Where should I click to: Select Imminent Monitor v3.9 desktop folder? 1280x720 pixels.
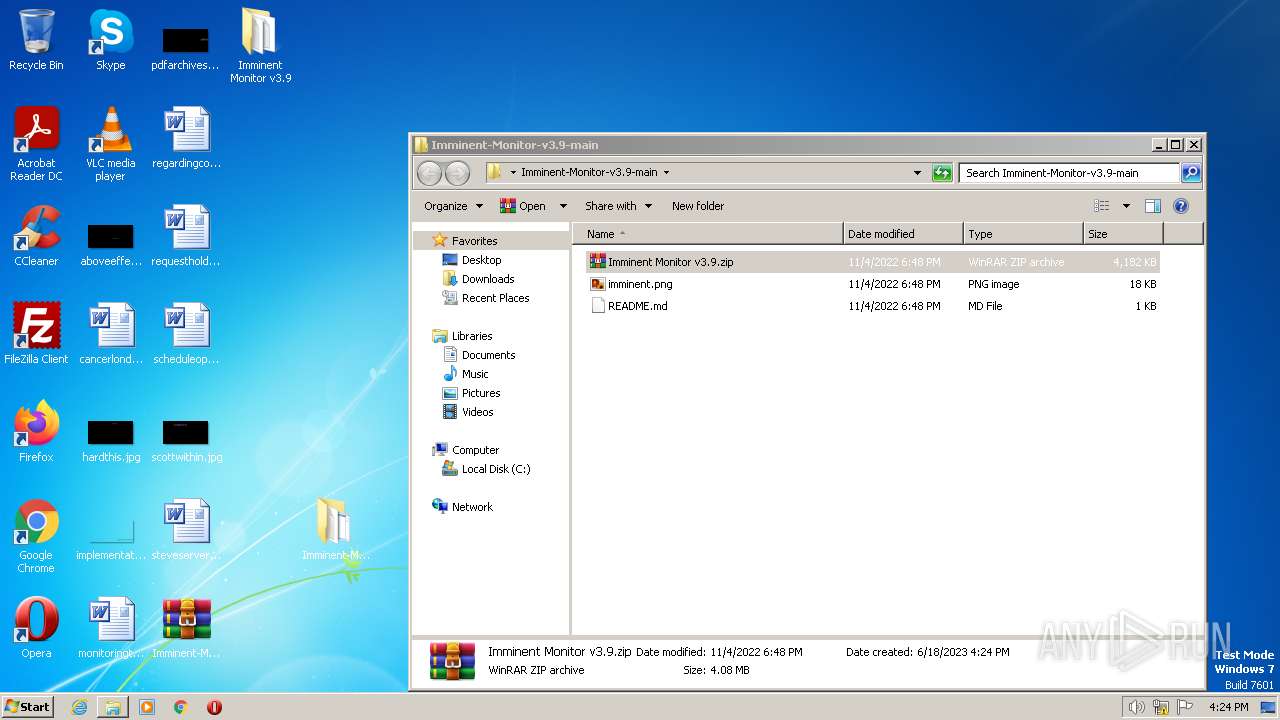coord(260,46)
